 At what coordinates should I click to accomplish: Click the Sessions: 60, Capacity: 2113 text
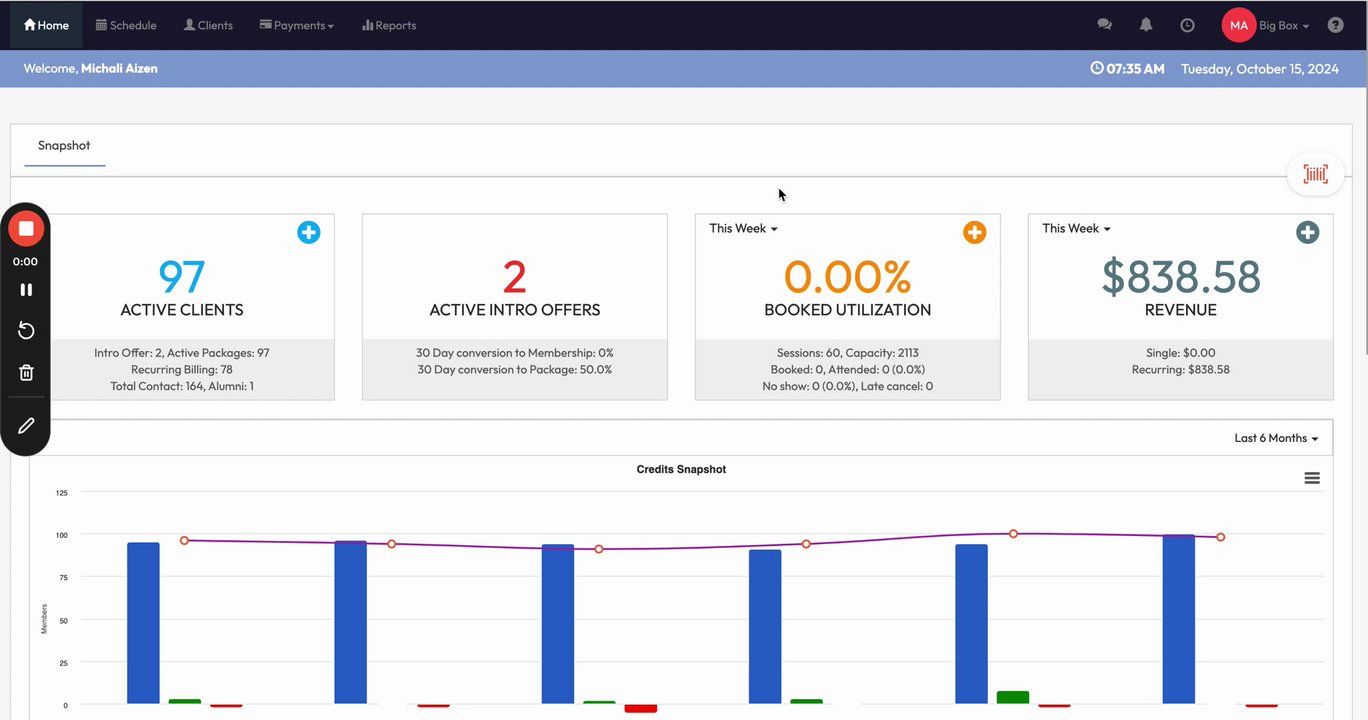848,353
